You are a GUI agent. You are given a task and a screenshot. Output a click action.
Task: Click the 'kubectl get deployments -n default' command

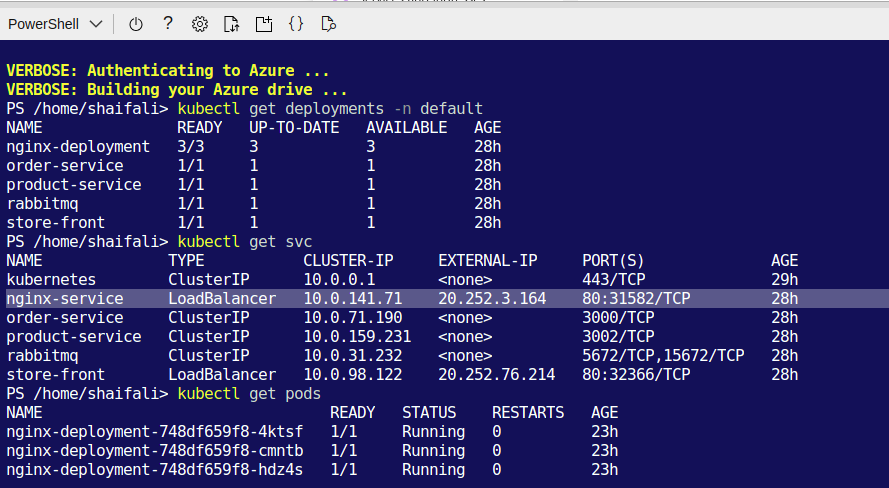tap(330, 108)
